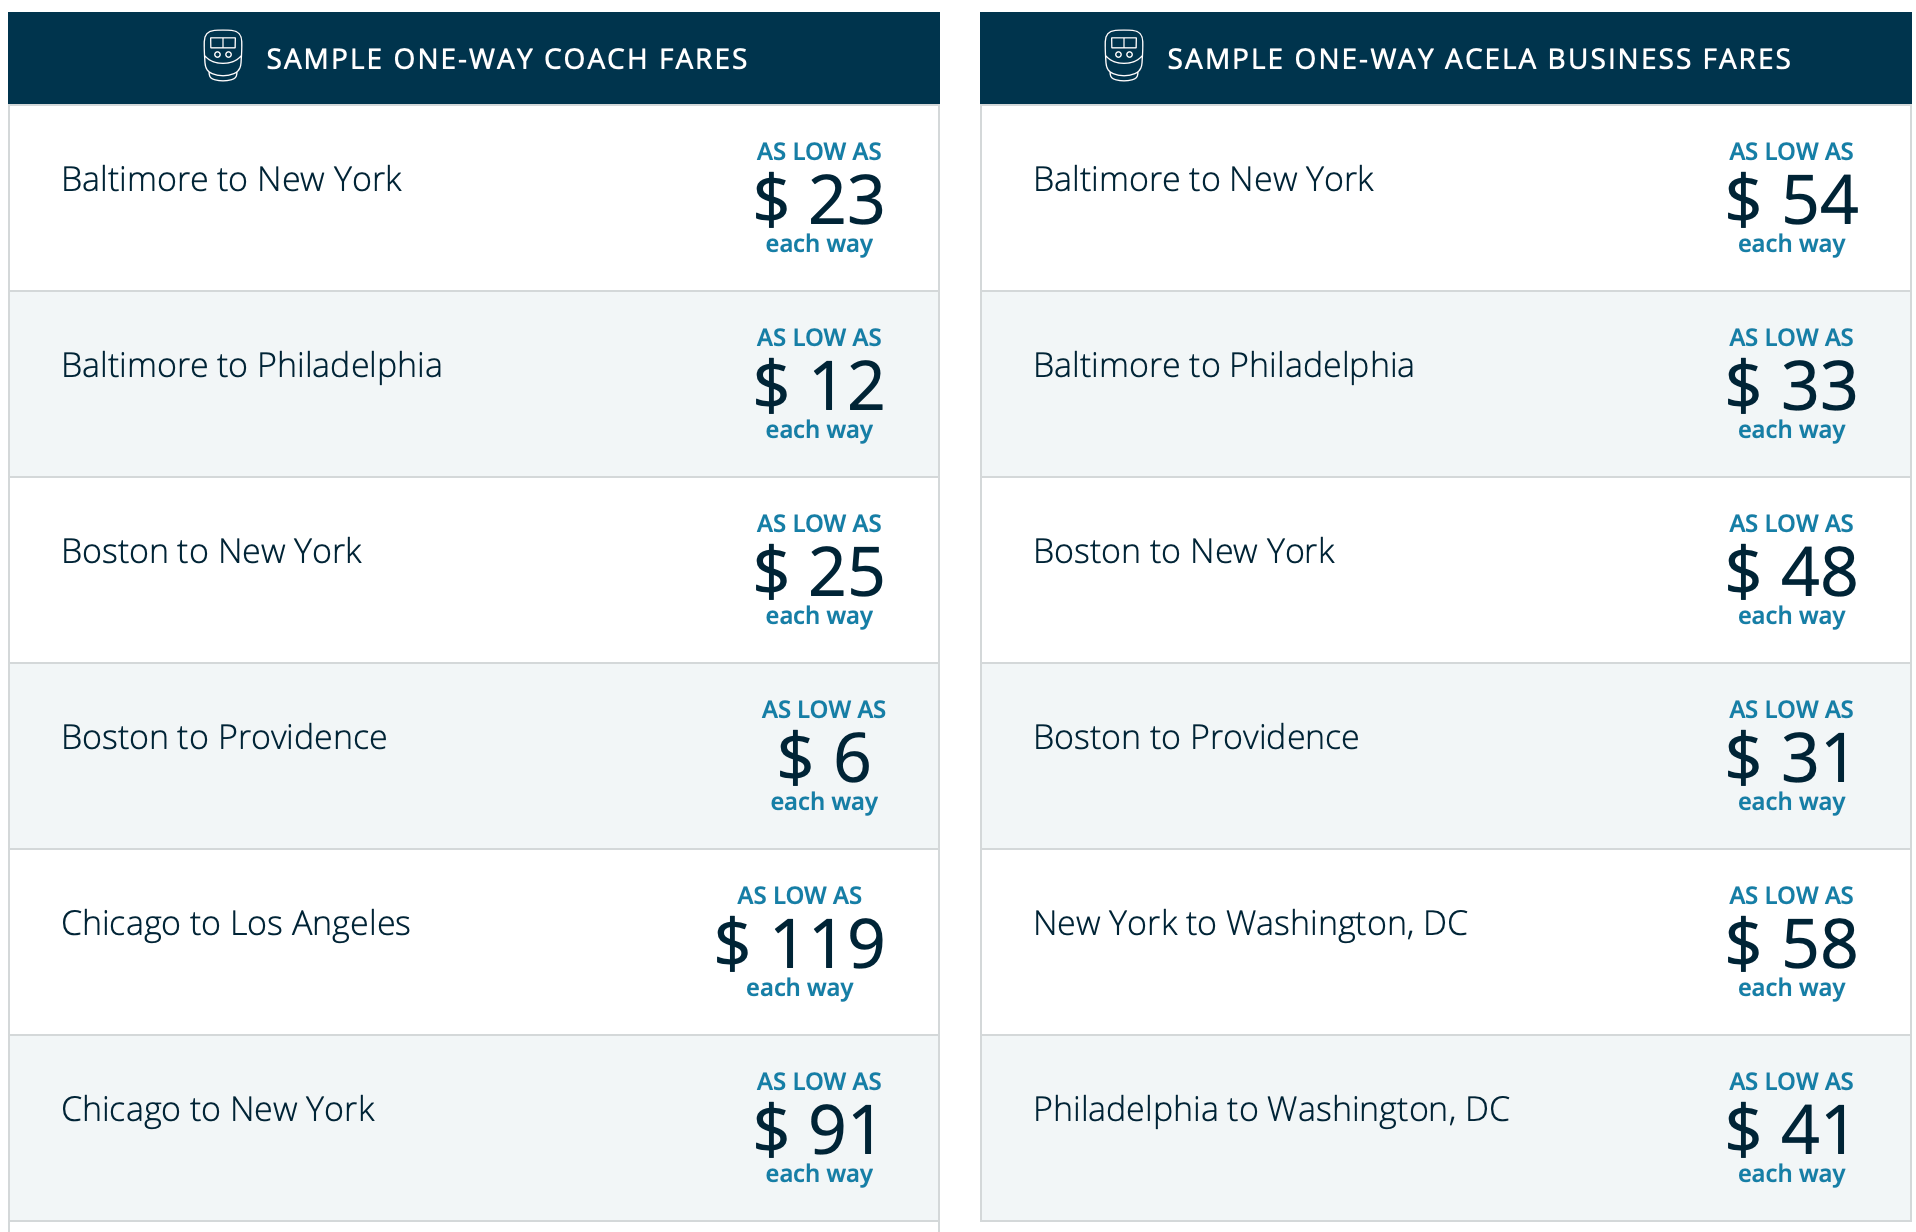Select Chicago to Los Angeles route

235,924
